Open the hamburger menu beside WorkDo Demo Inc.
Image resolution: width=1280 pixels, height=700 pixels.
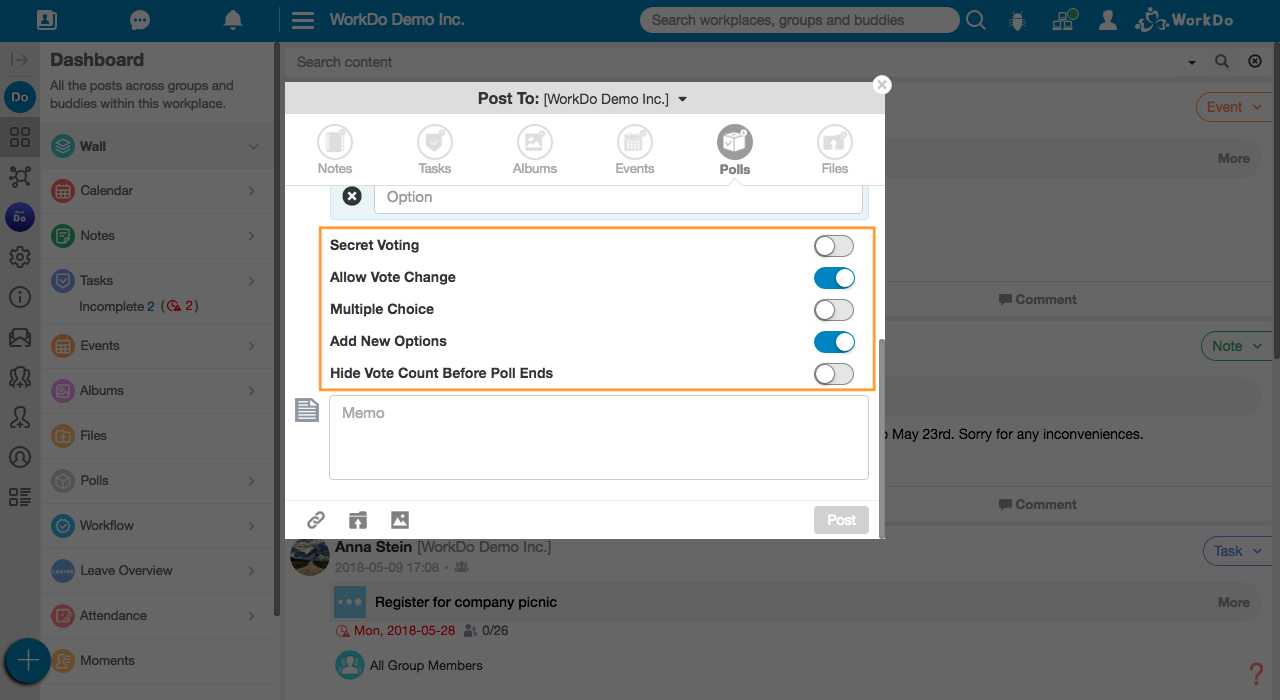303,20
